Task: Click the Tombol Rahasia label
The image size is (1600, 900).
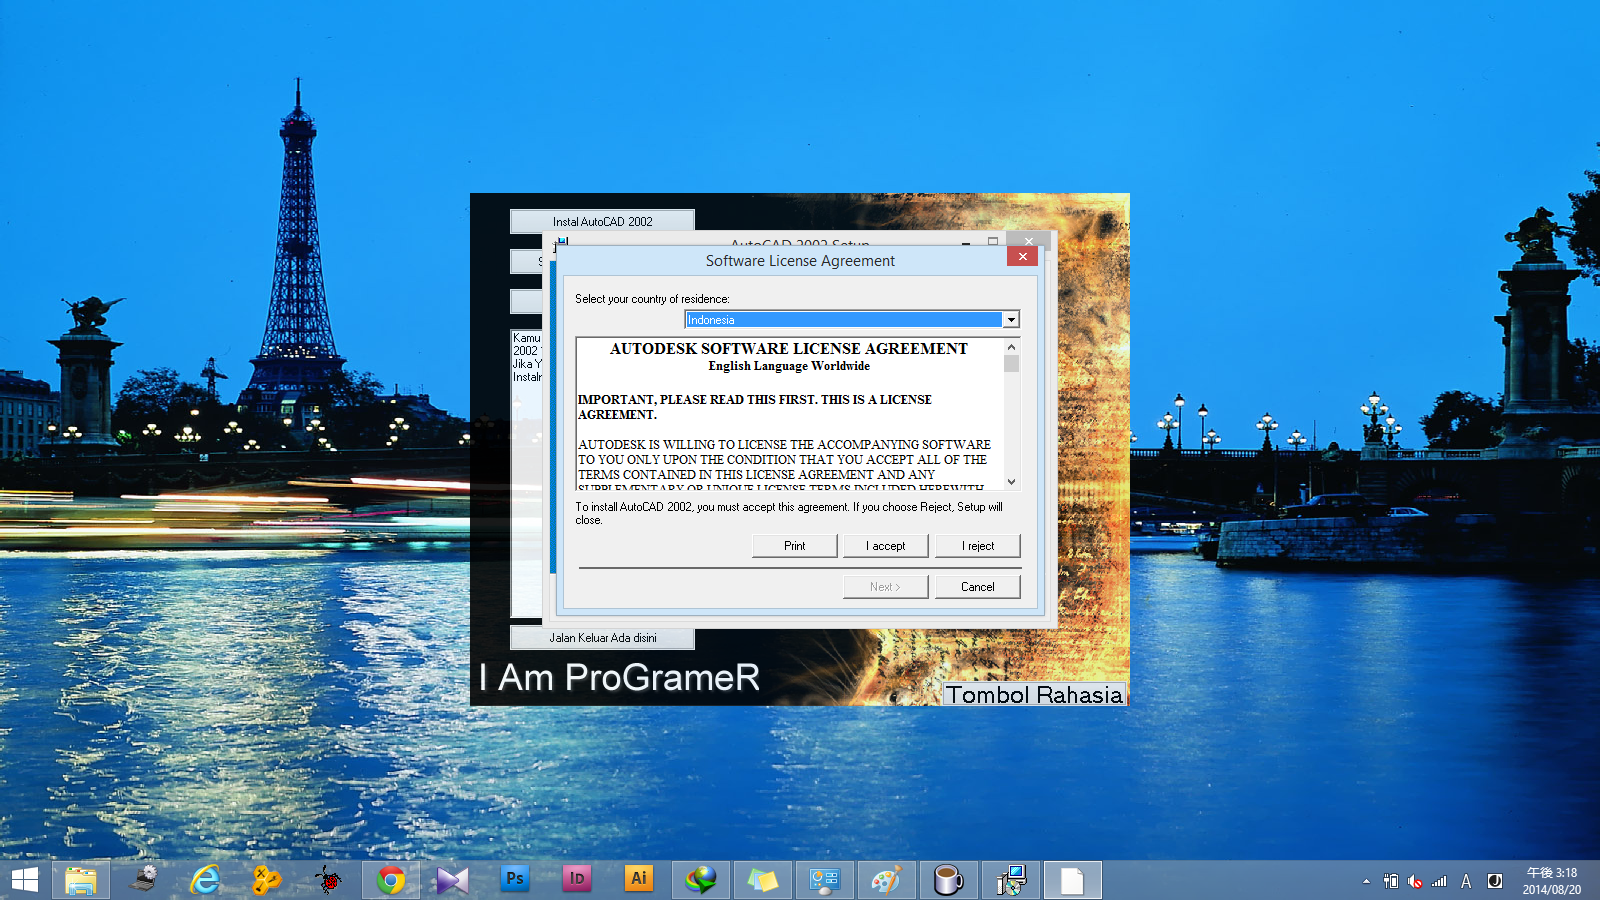Action: tap(1035, 694)
